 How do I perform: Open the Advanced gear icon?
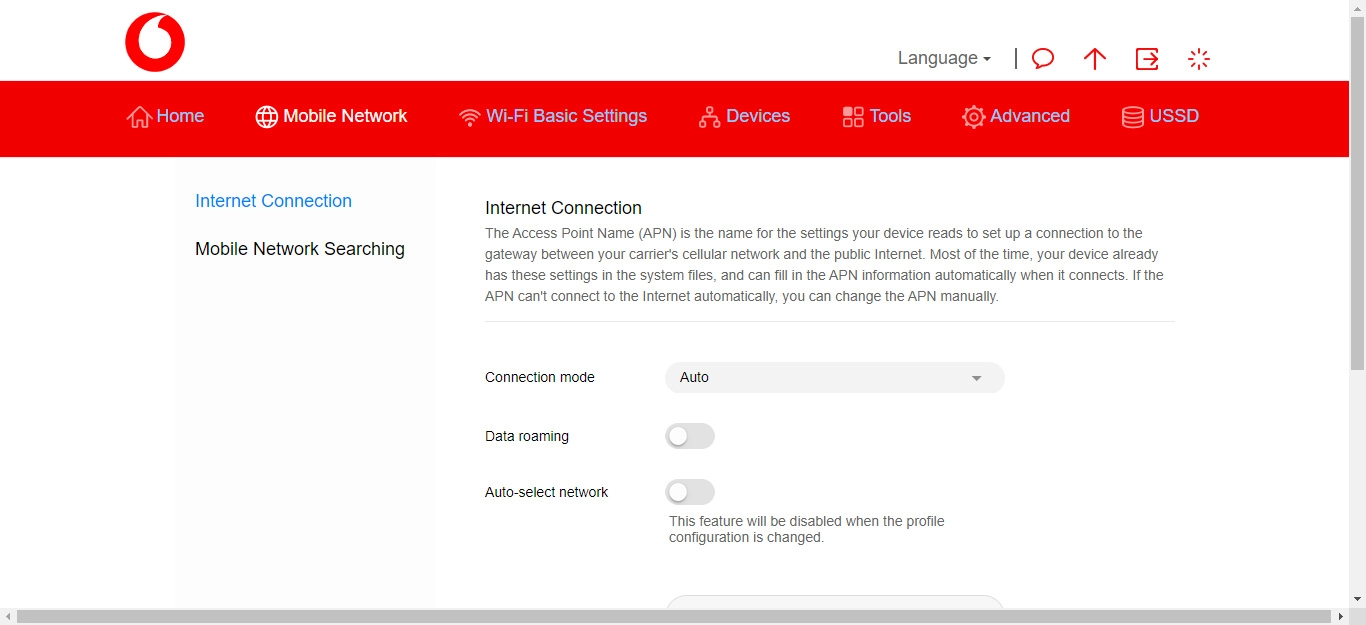click(x=972, y=116)
